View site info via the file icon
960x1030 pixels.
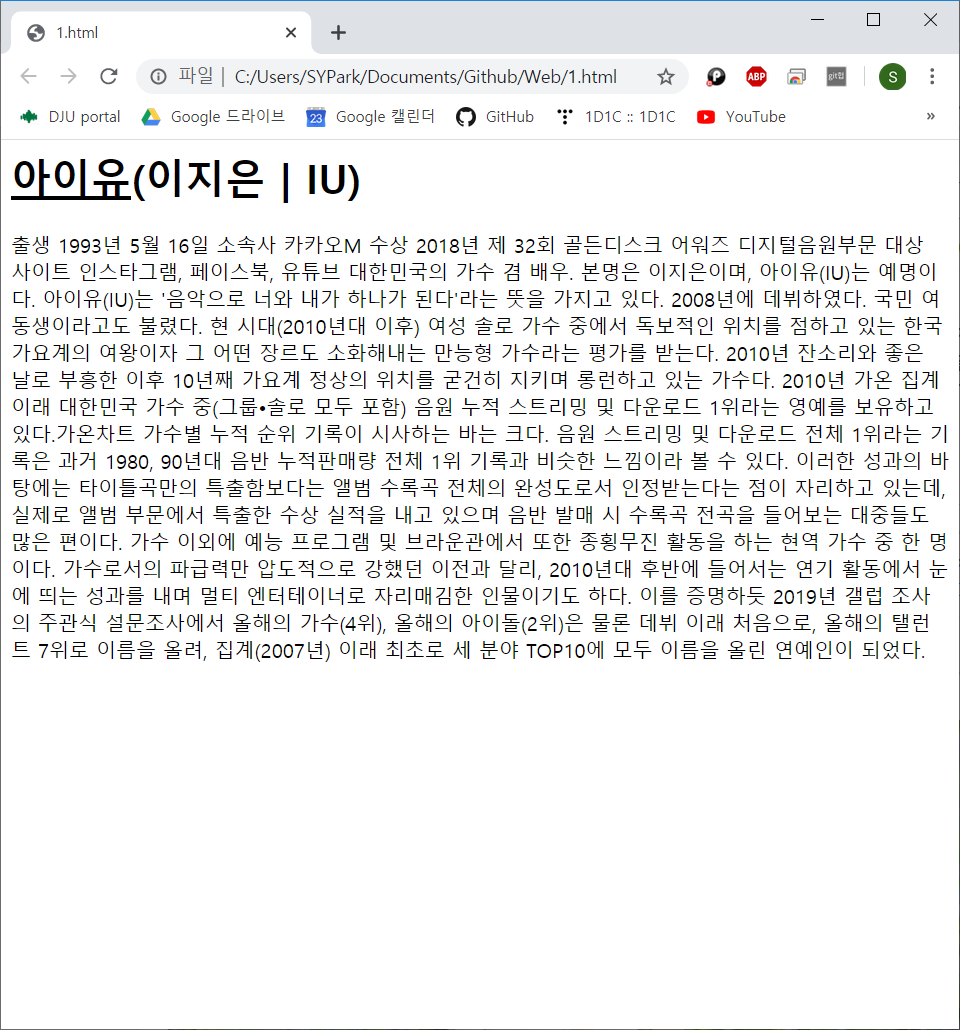tap(158, 77)
